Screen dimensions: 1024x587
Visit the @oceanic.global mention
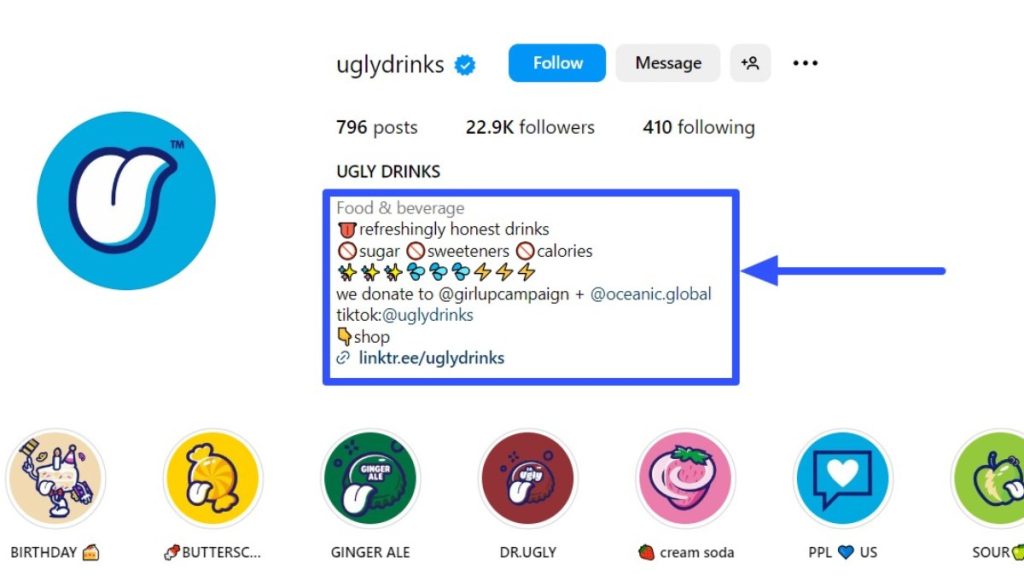pos(650,294)
